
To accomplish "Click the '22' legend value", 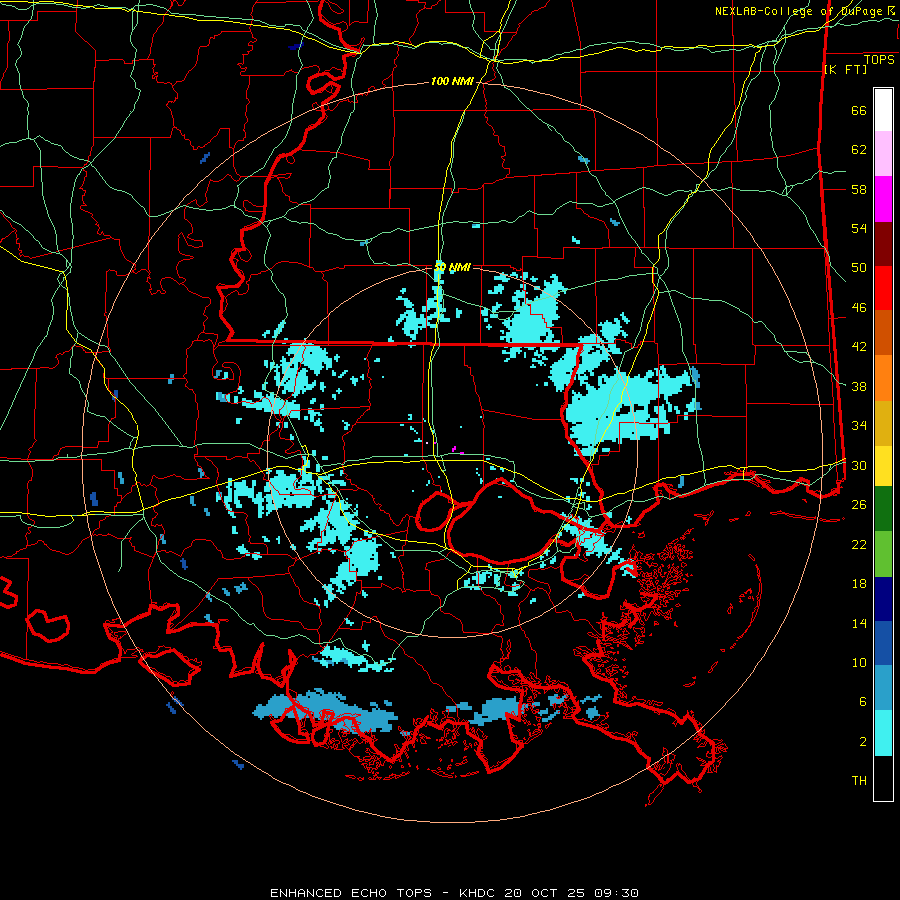I will tap(859, 544).
